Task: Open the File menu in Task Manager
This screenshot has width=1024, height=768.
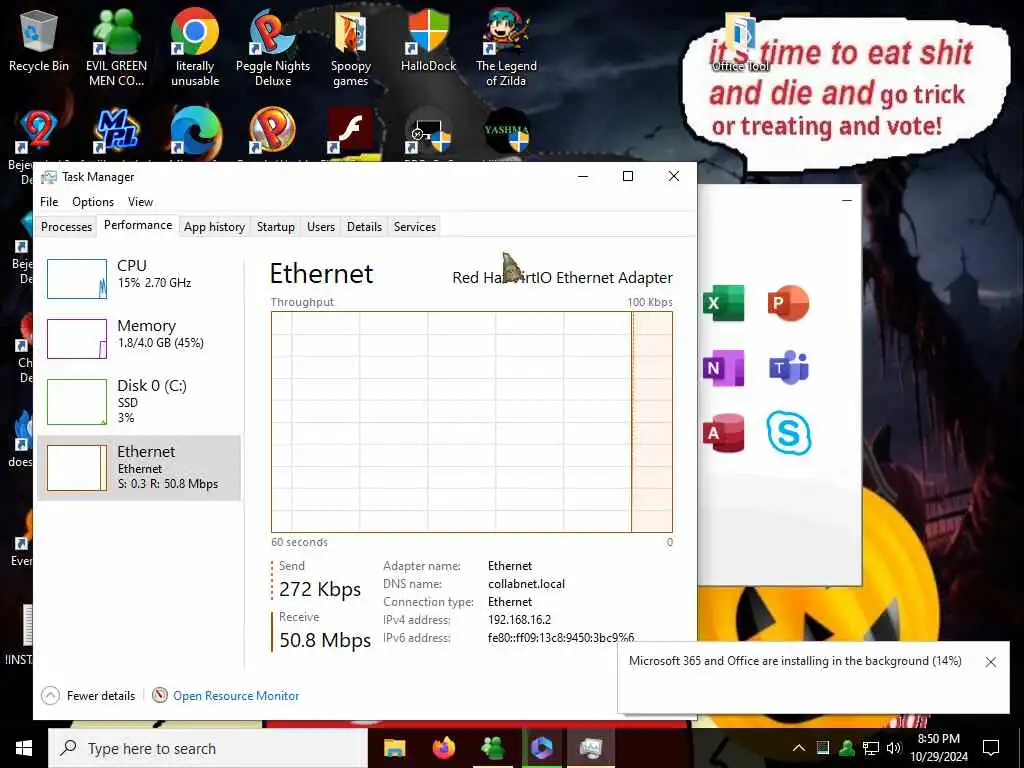Action: click(x=49, y=202)
